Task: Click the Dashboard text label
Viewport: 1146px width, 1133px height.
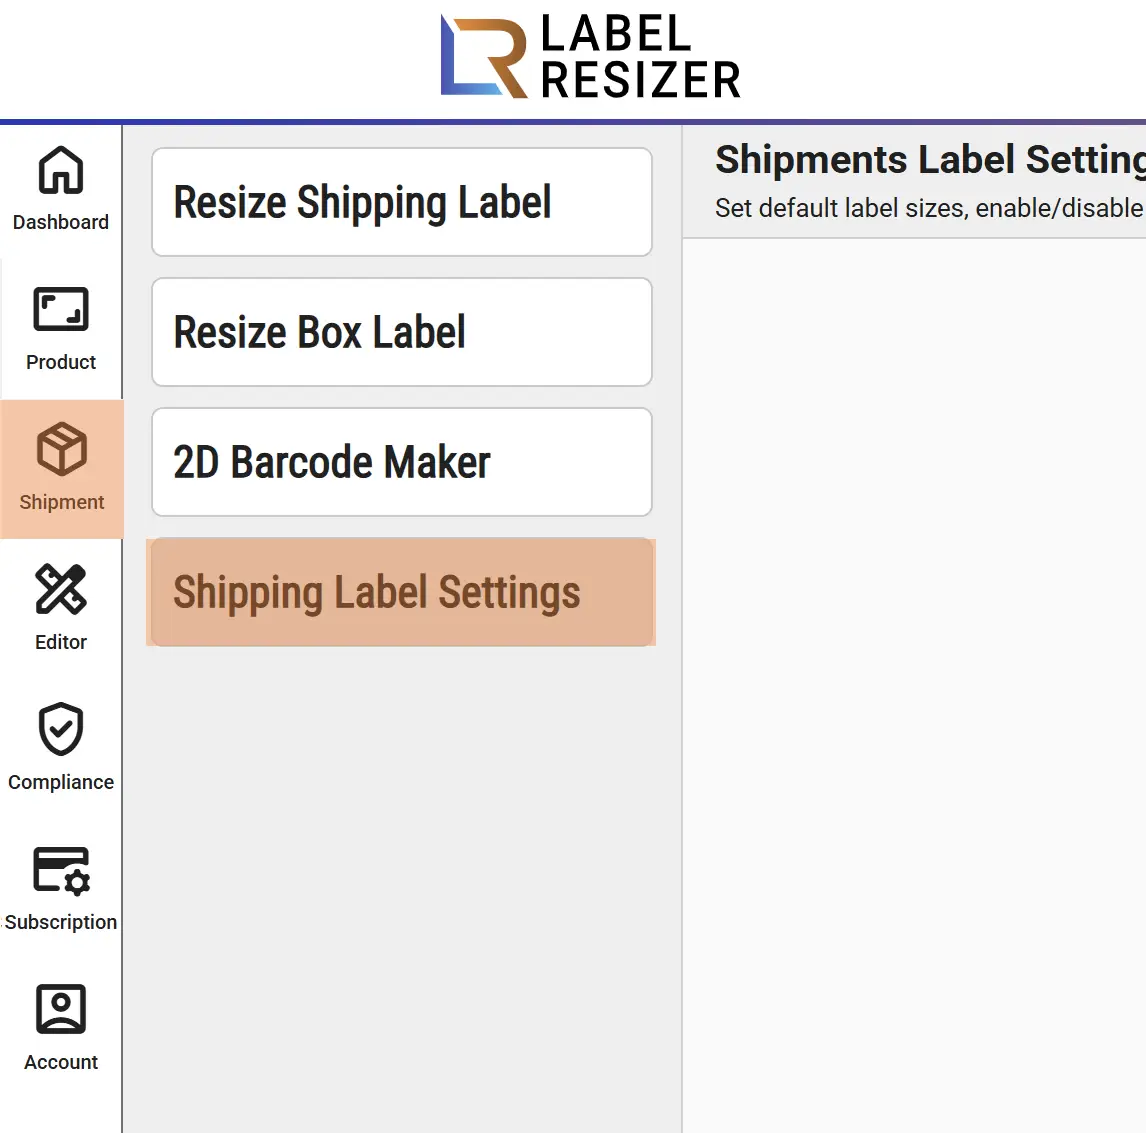Action: point(61,222)
